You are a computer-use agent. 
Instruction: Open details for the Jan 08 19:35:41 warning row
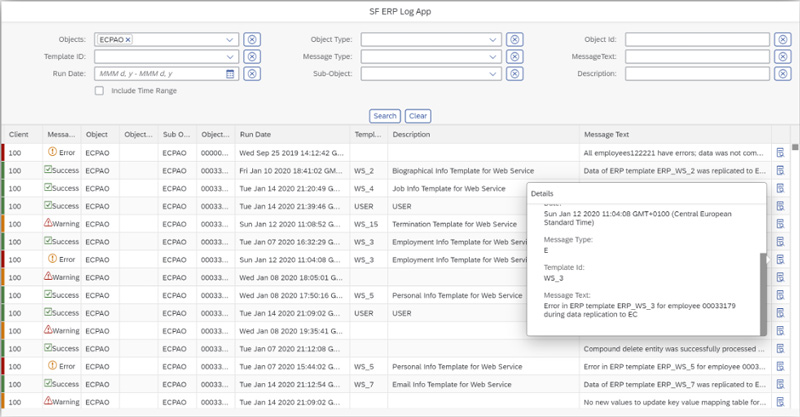(780, 331)
